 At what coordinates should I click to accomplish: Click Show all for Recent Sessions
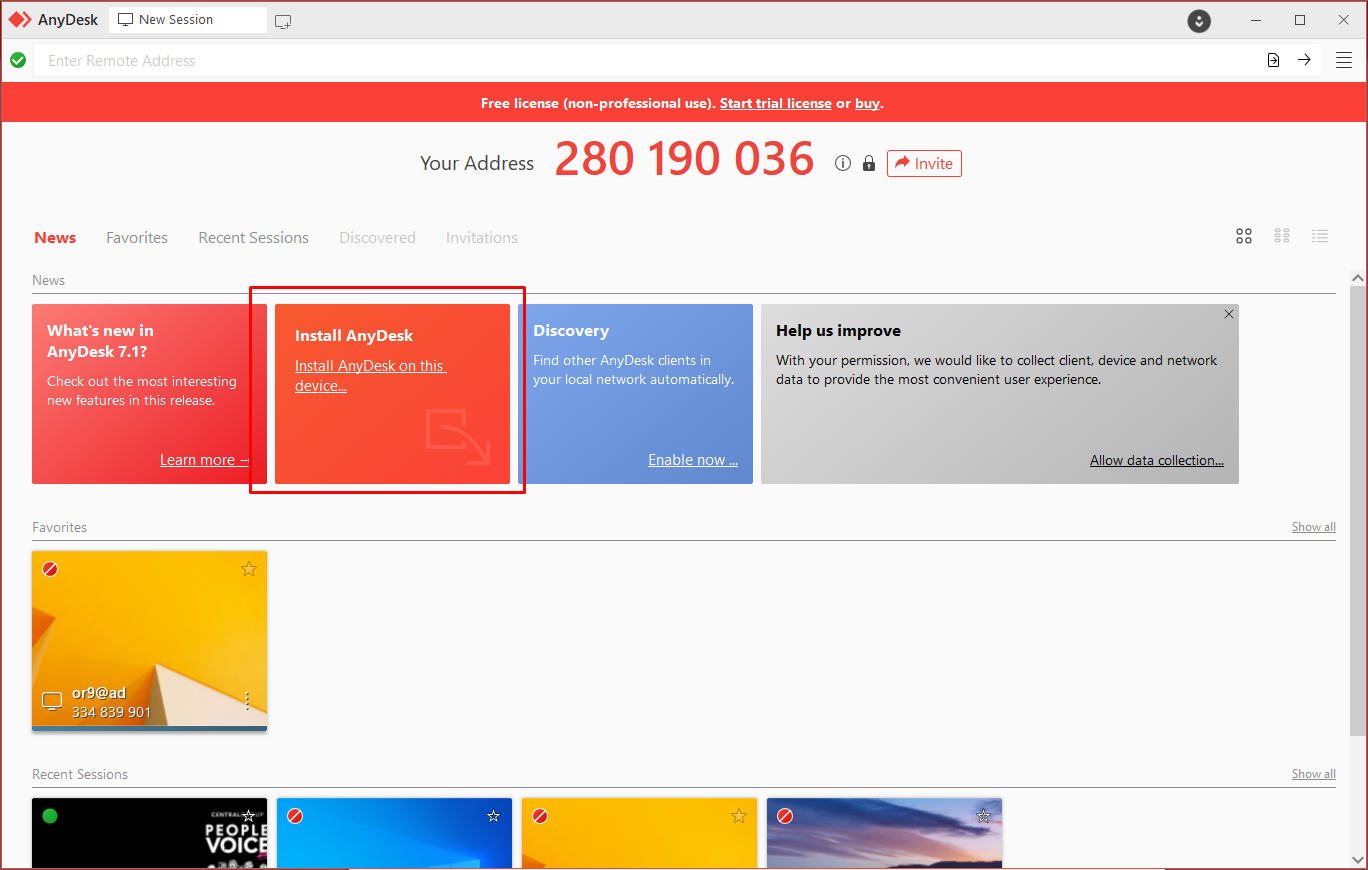click(1313, 774)
